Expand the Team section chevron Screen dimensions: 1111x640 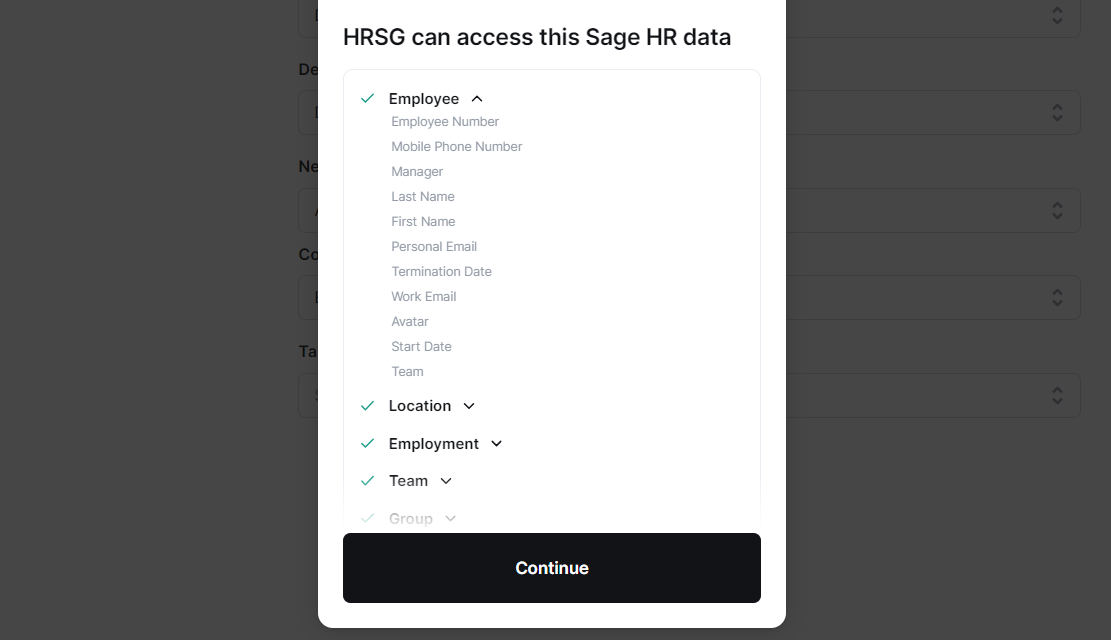click(x=446, y=481)
